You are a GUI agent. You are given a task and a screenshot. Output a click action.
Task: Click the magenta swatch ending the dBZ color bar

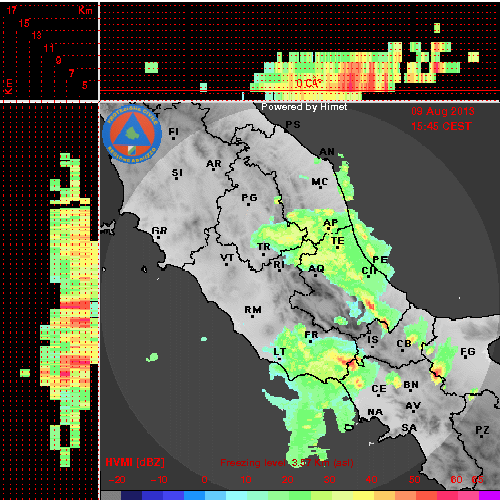489,495
